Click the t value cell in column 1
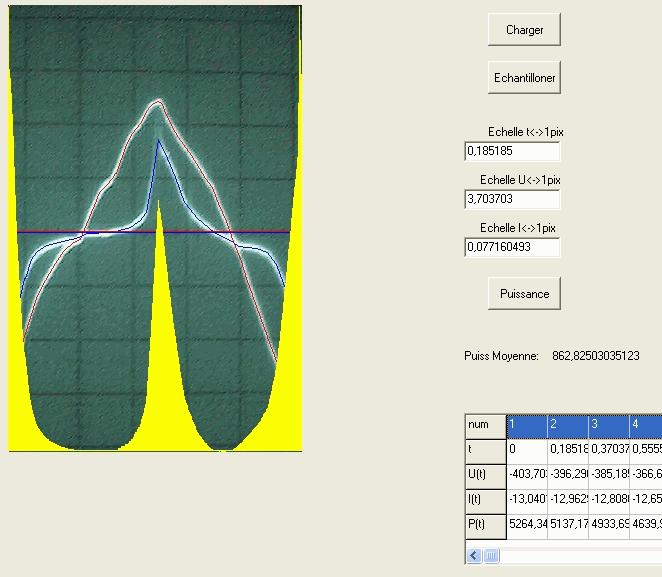The width and height of the screenshot is (662, 577). point(526,450)
